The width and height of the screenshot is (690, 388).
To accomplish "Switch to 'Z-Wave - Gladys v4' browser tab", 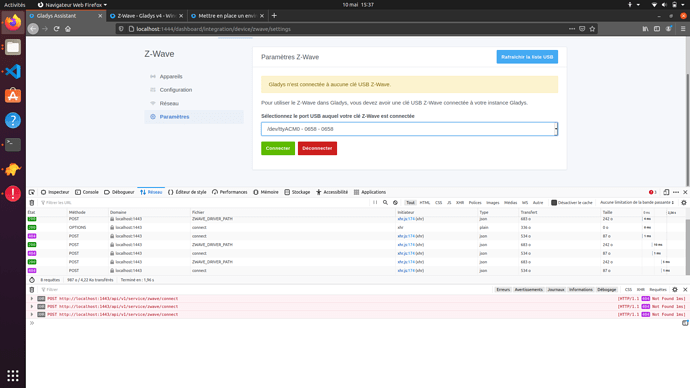I will coord(147,16).
